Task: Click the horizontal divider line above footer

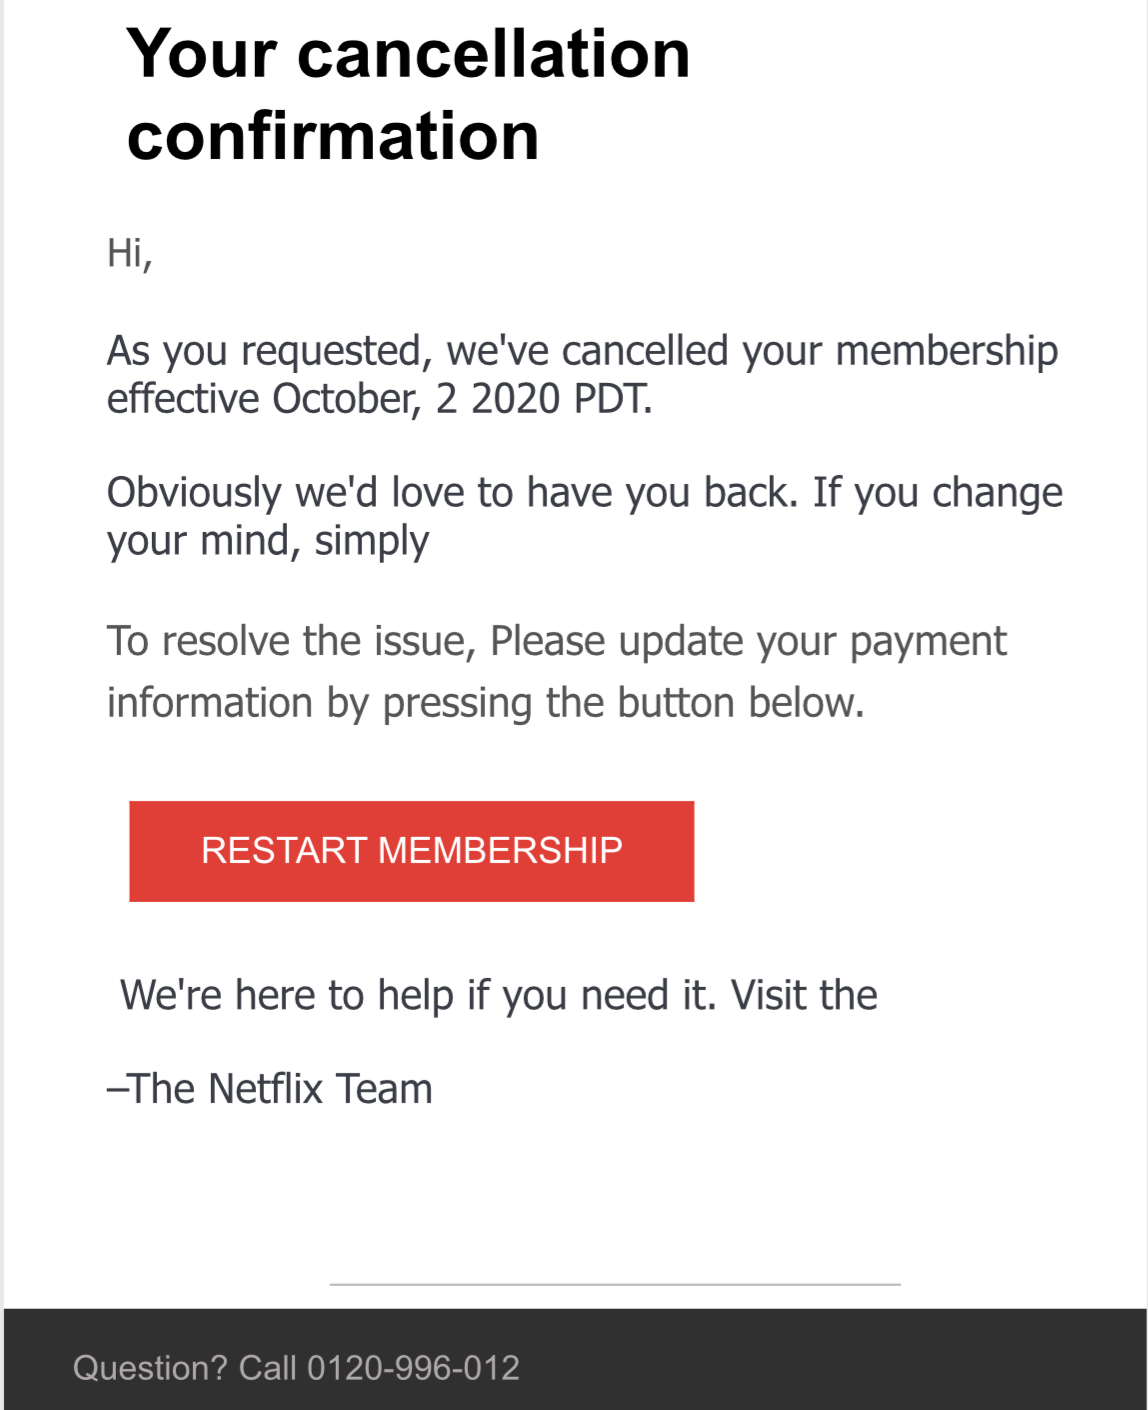Action: coord(614,1284)
